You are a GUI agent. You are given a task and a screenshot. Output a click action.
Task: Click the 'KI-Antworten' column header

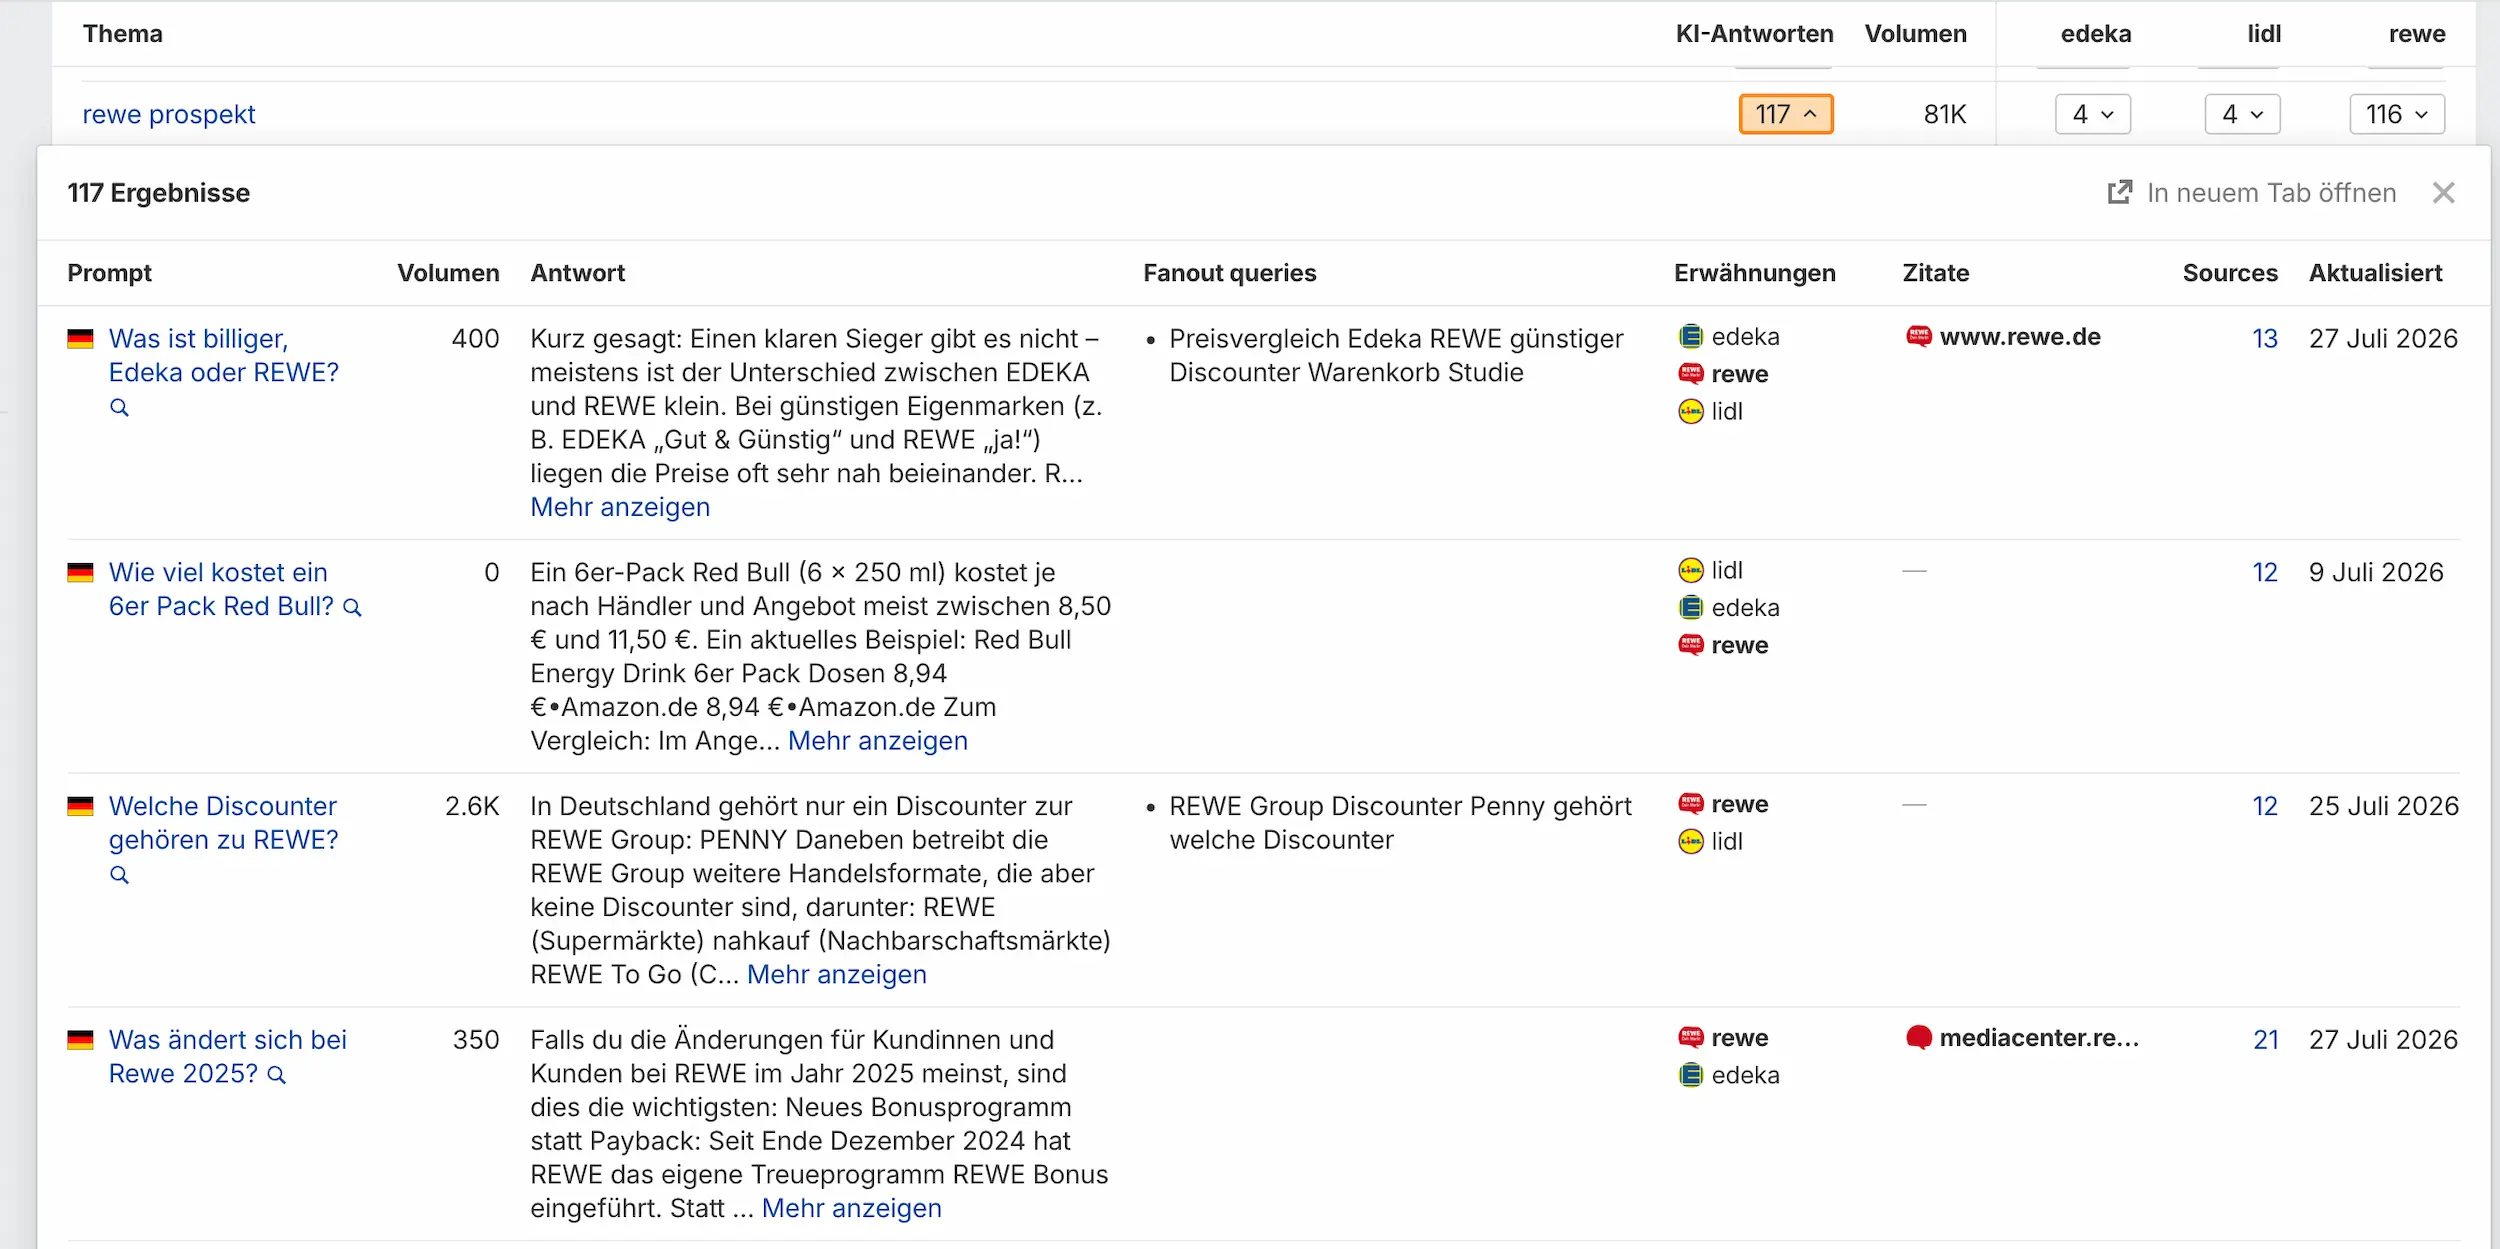pos(1754,34)
